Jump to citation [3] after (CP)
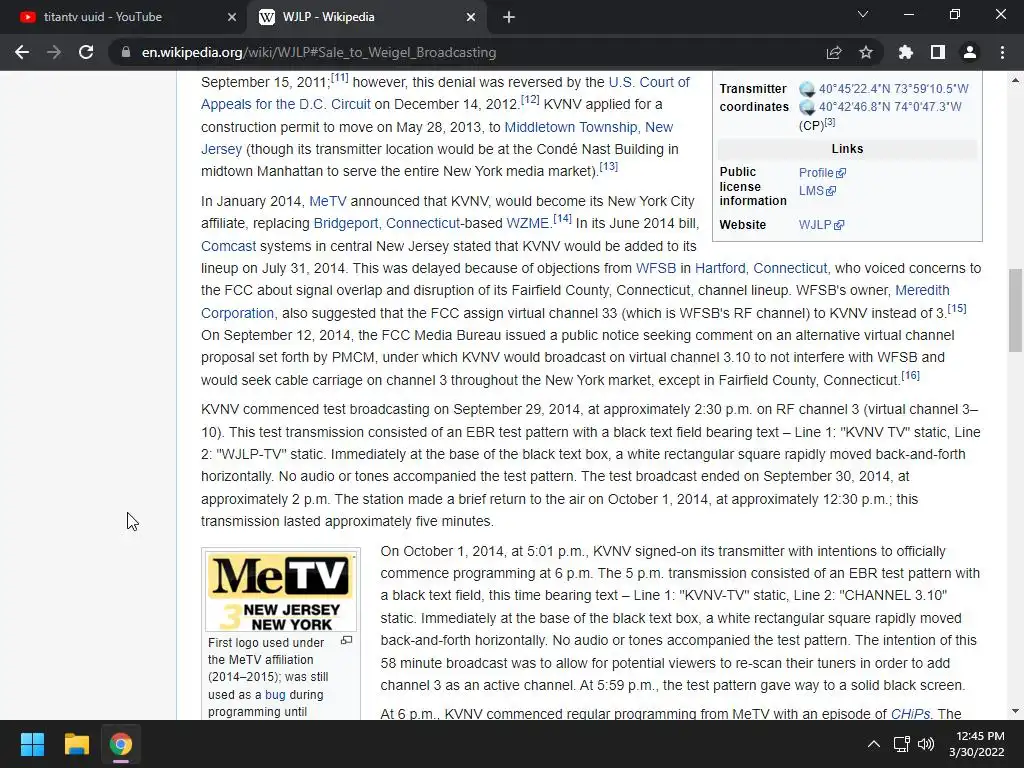 [x=829, y=122]
